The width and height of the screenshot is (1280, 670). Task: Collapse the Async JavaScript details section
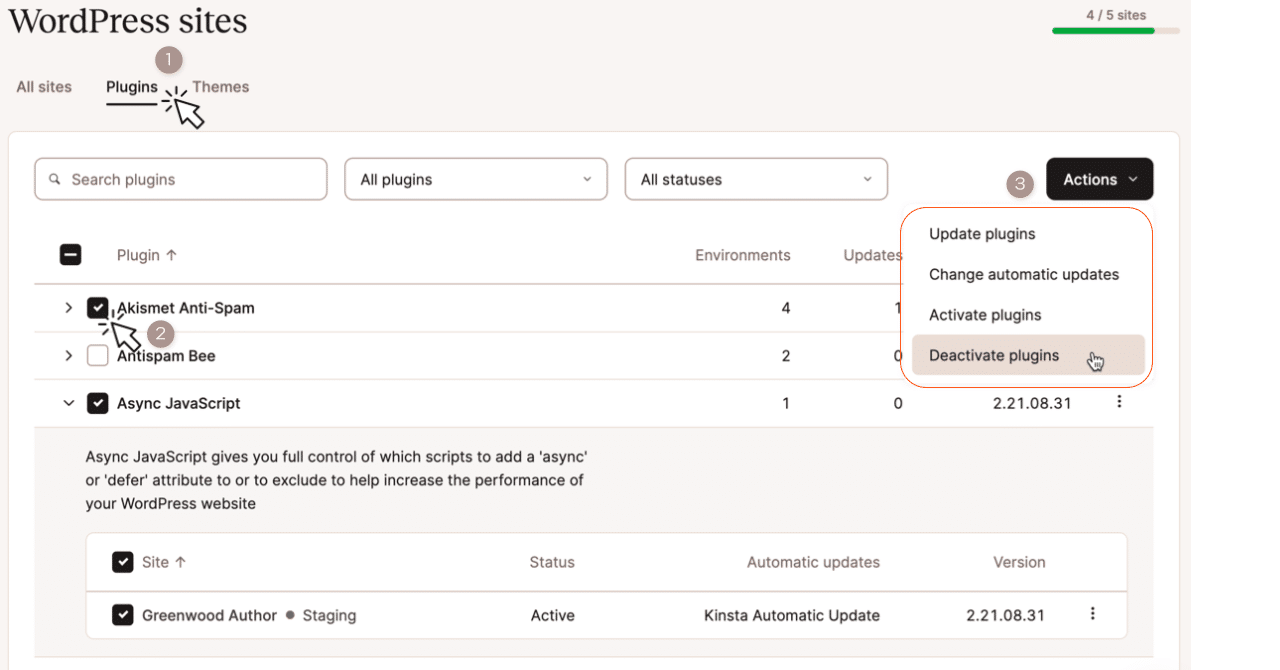click(68, 402)
